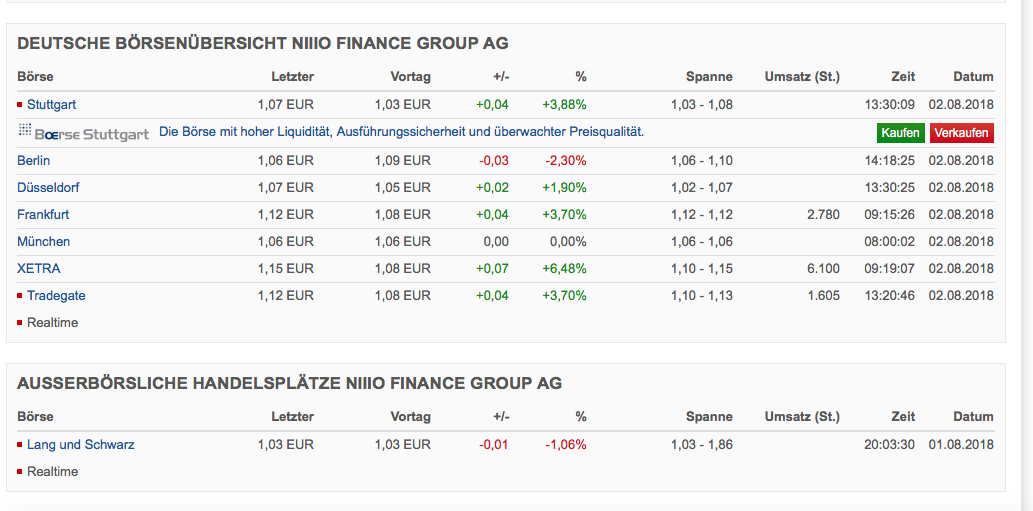The width and height of the screenshot is (1033, 511).
Task: Click the Handelsplätze Realtime legend marker
Action: point(20,471)
